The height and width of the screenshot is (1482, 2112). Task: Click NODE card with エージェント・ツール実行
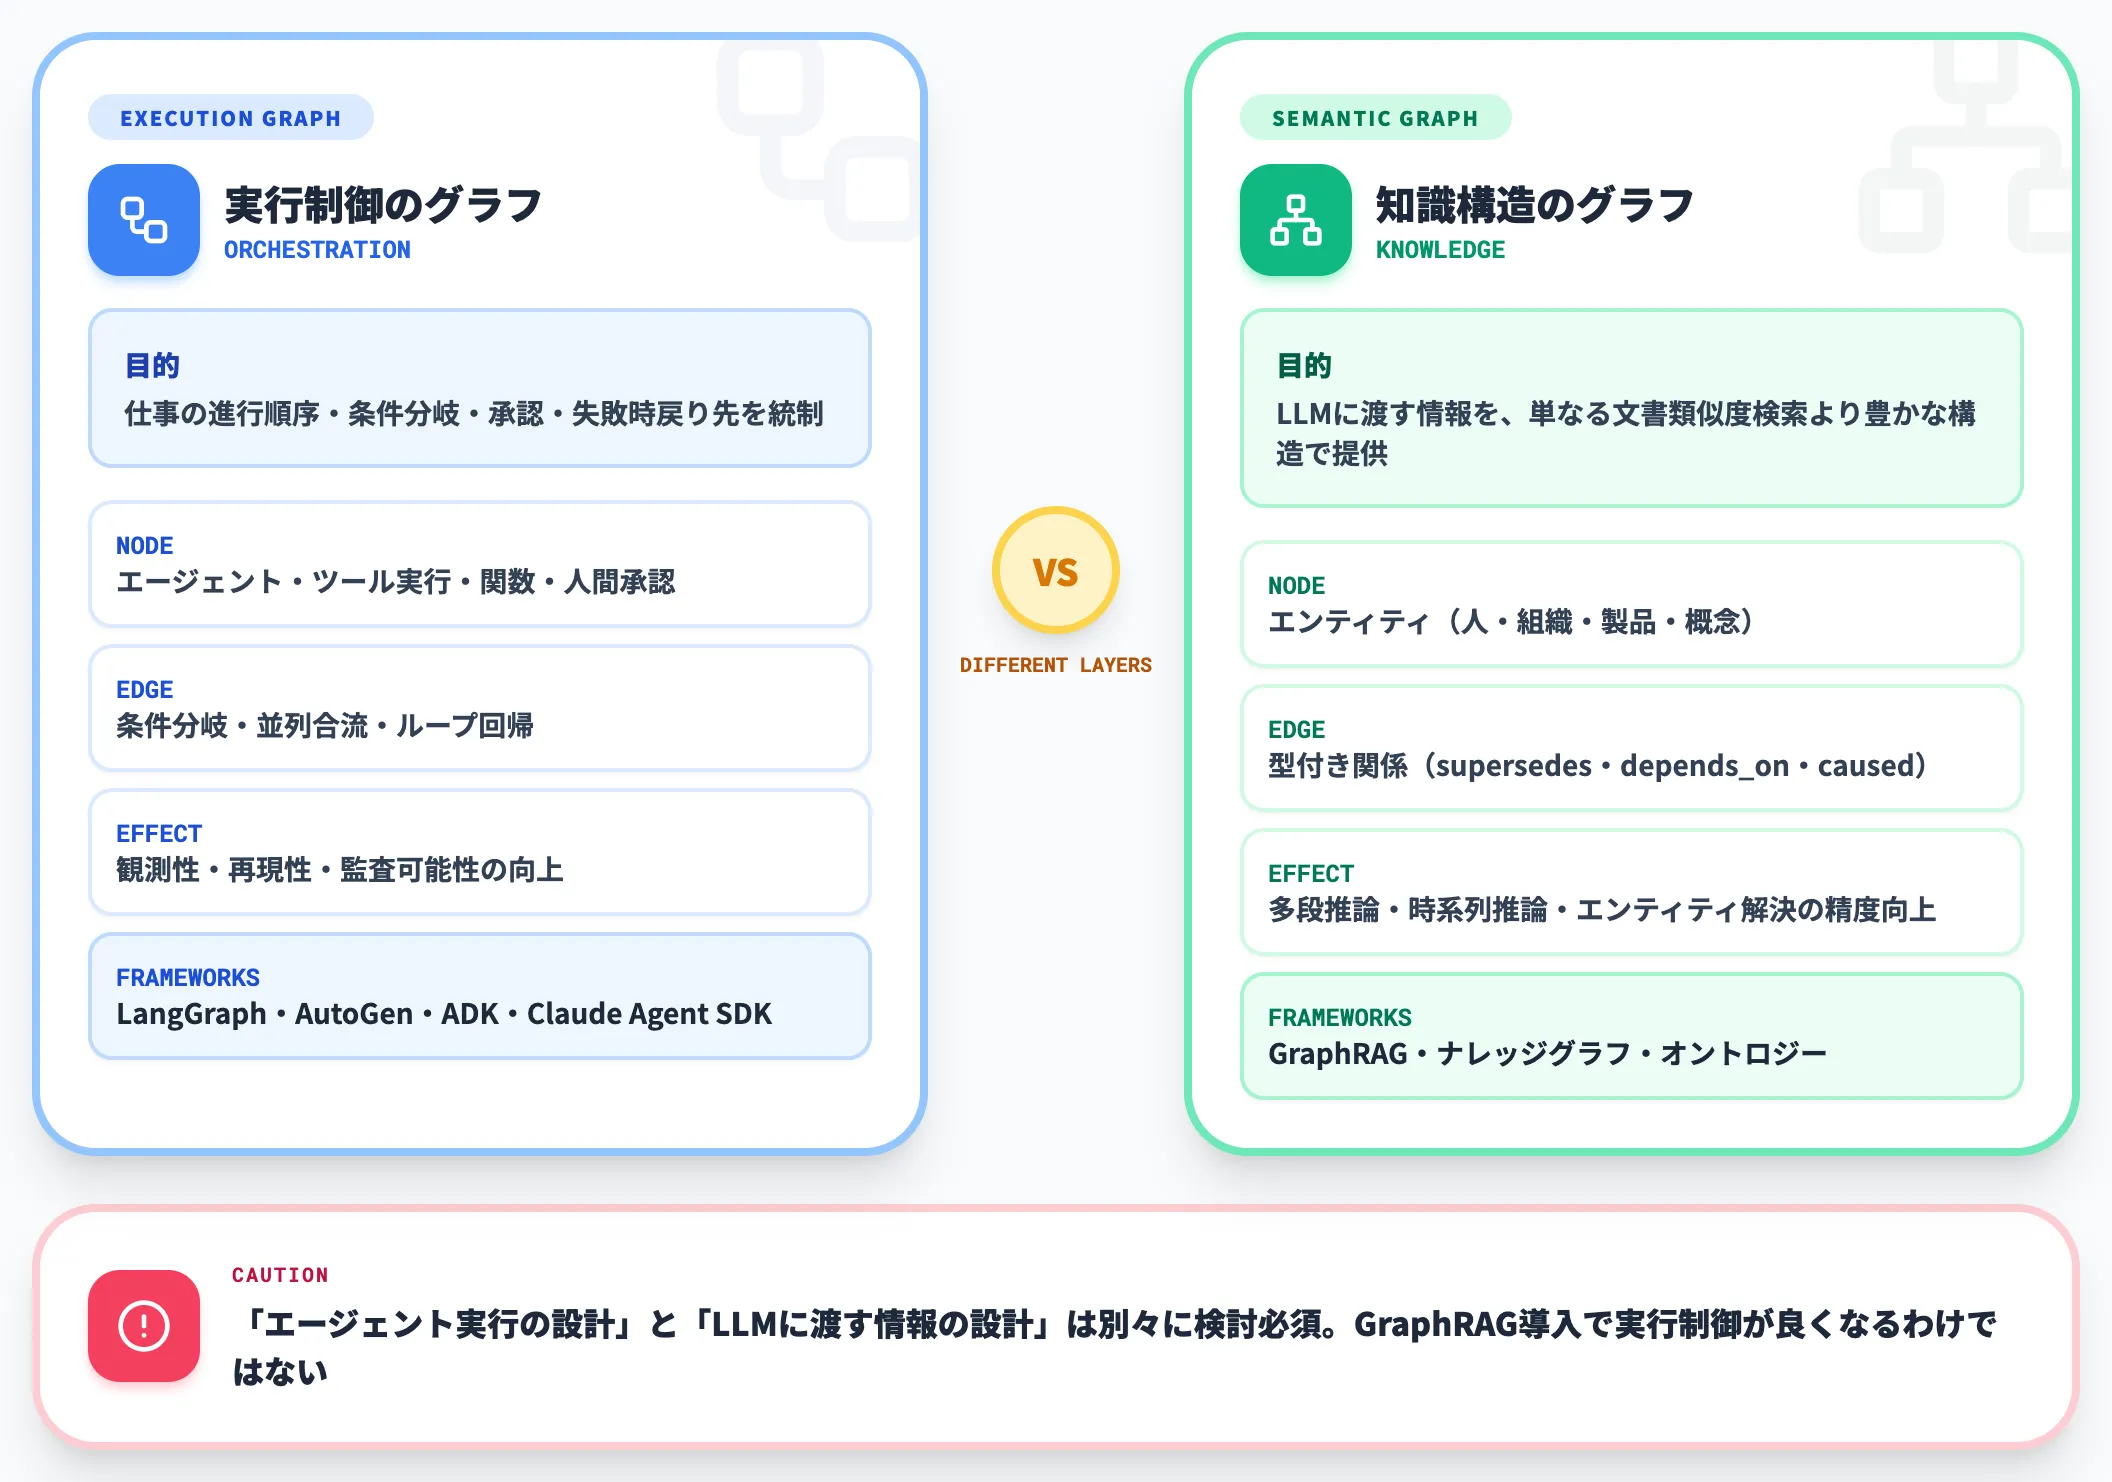tap(480, 564)
